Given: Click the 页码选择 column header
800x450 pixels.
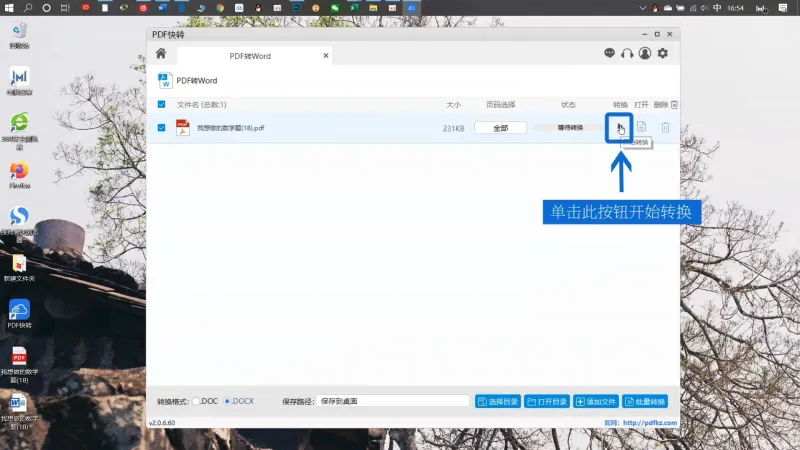Looking at the screenshot, I should [500, 105].
